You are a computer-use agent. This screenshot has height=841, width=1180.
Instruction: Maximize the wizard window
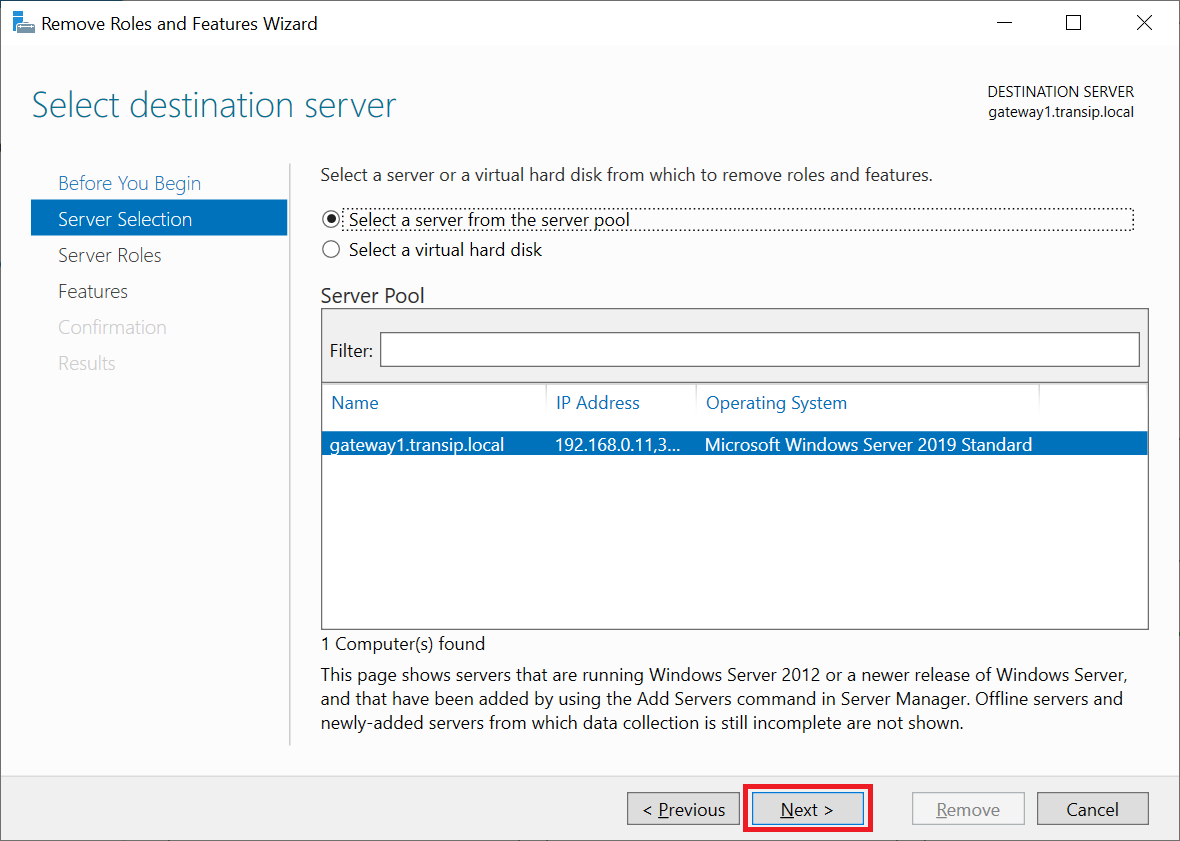pos(1073,23)
